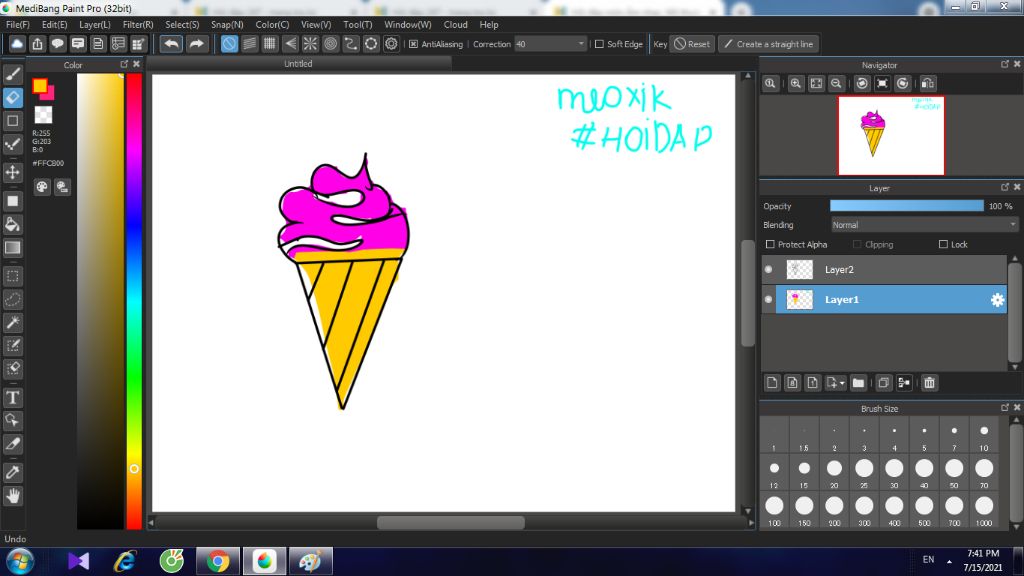Screen dimensions: 1024x576
Task: Select brush size 1000
Action: click(x=984, y=511)
